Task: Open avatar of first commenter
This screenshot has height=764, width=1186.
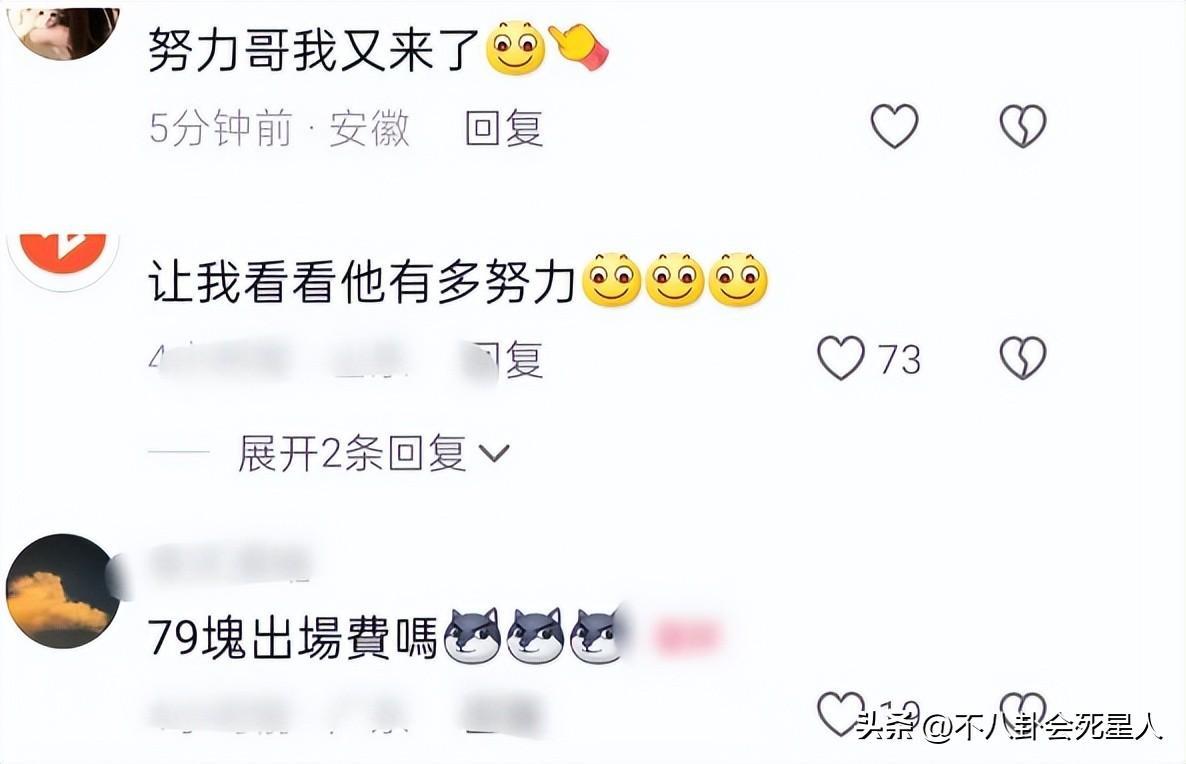Action: click(64, 32)
